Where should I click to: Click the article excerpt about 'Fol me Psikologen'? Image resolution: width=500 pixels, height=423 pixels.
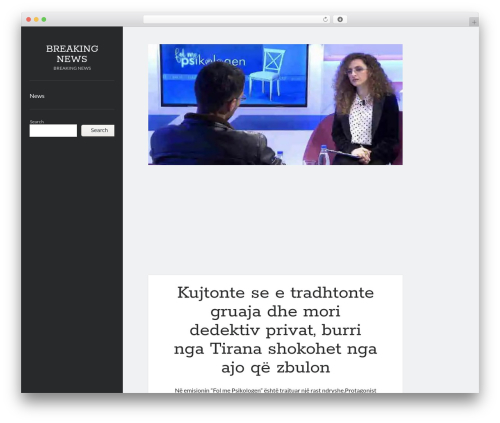click(275, 390)
